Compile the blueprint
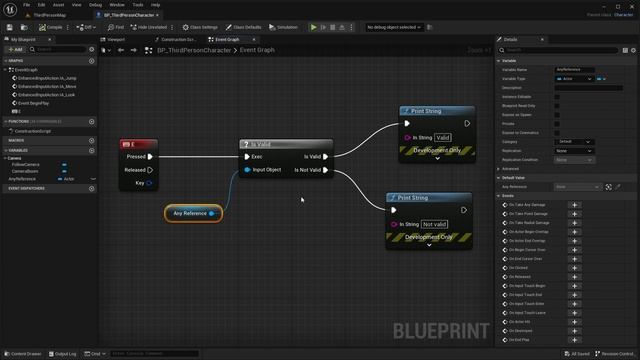This screenshot has height=360, width=640. coord(51,27)
